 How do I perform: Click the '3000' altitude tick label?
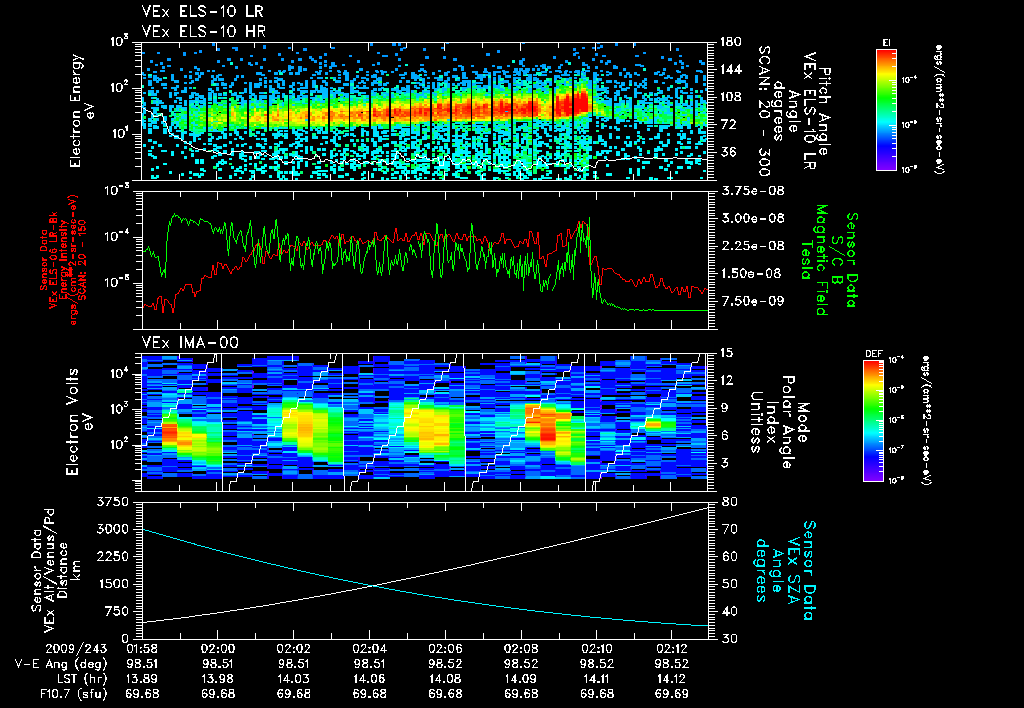(112, 529)
